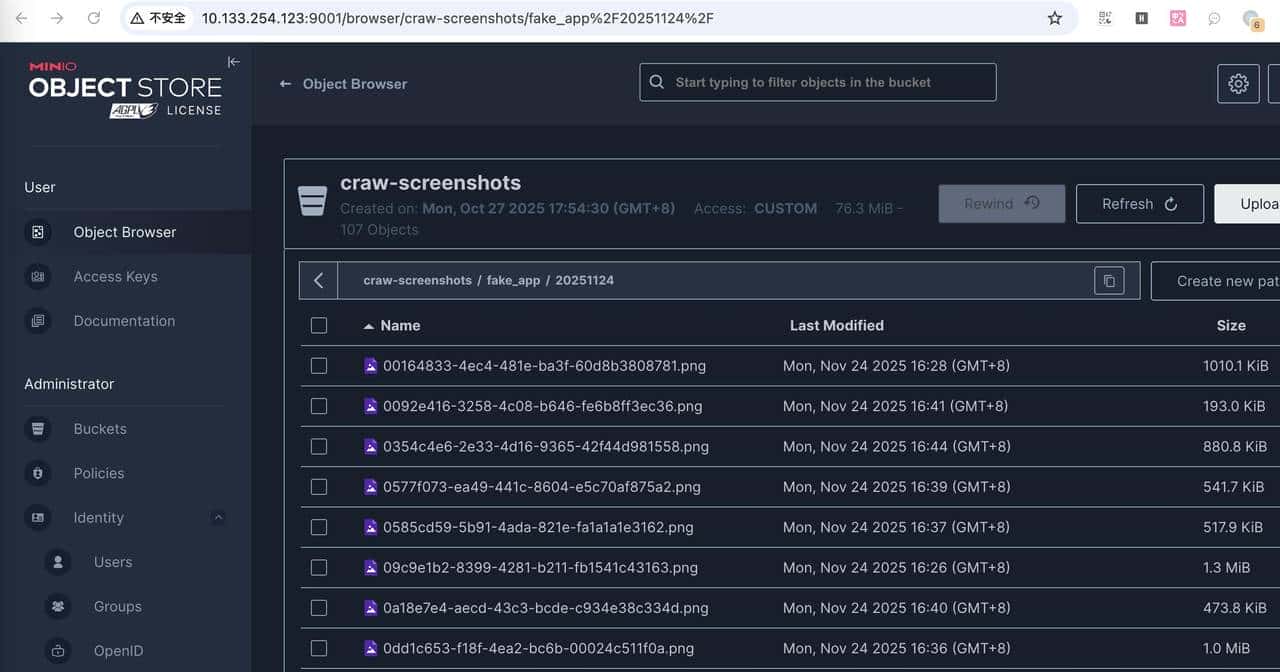The image size is (1280, 672).
Task: Toggle the select-all objects checkbox
Action: tap(319, 325)
